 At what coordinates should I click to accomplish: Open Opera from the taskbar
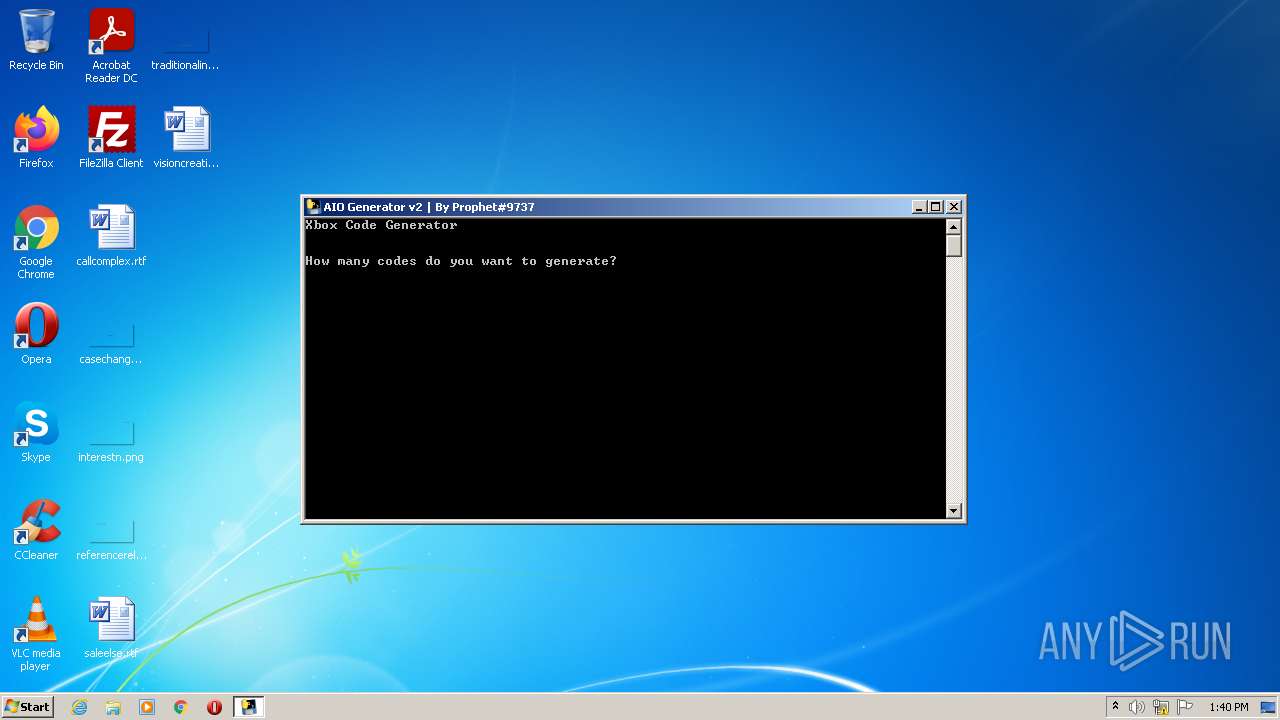pos(214,707)
